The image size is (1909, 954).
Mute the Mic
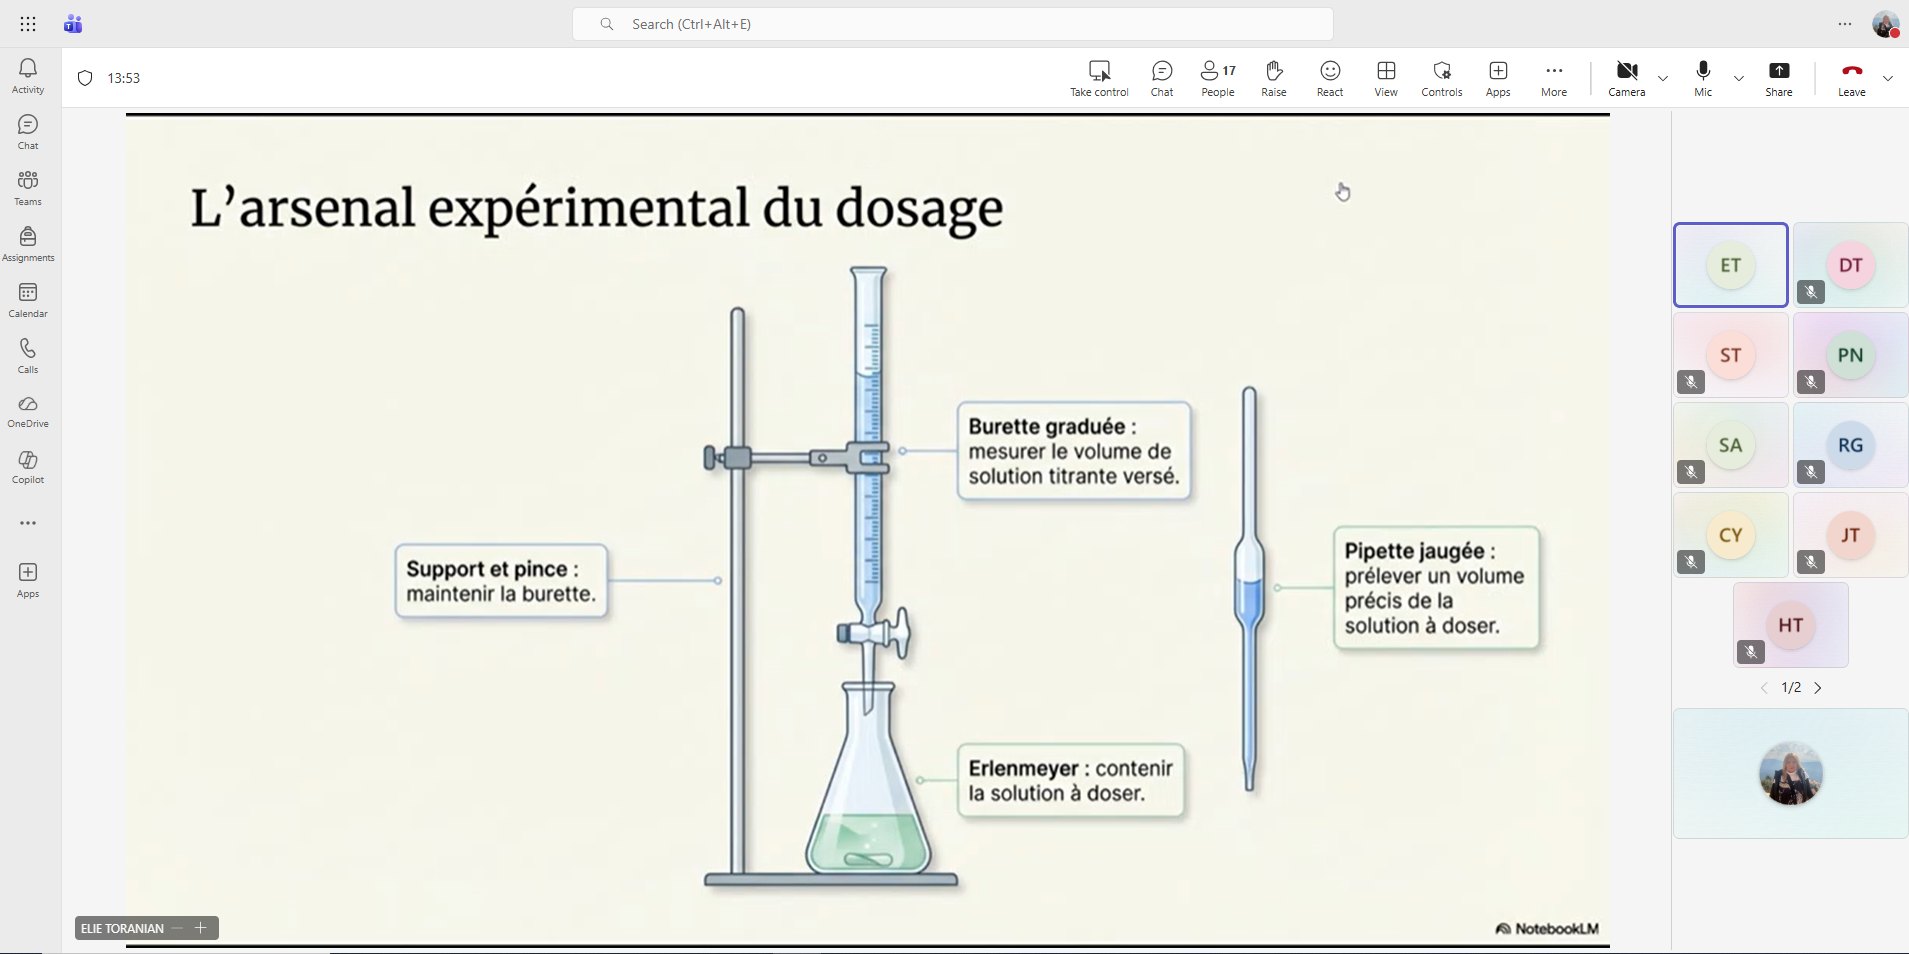click(1702, 78)
